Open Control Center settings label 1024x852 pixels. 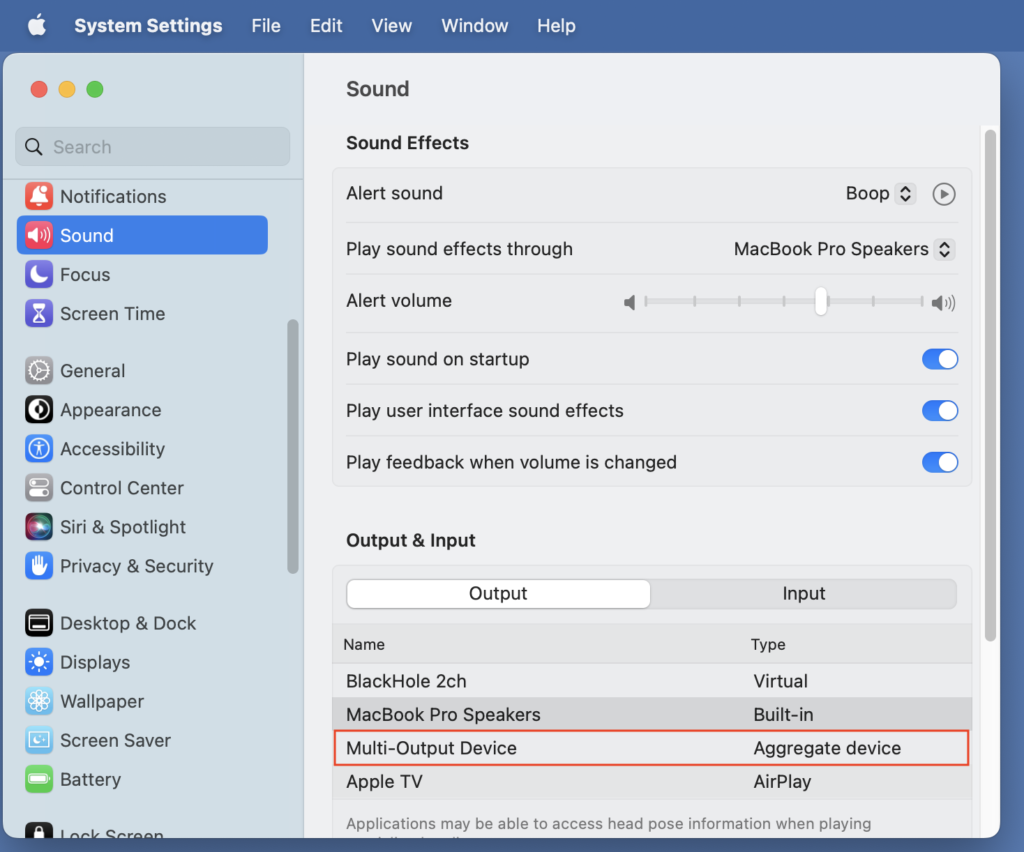(x=121, y=488)
